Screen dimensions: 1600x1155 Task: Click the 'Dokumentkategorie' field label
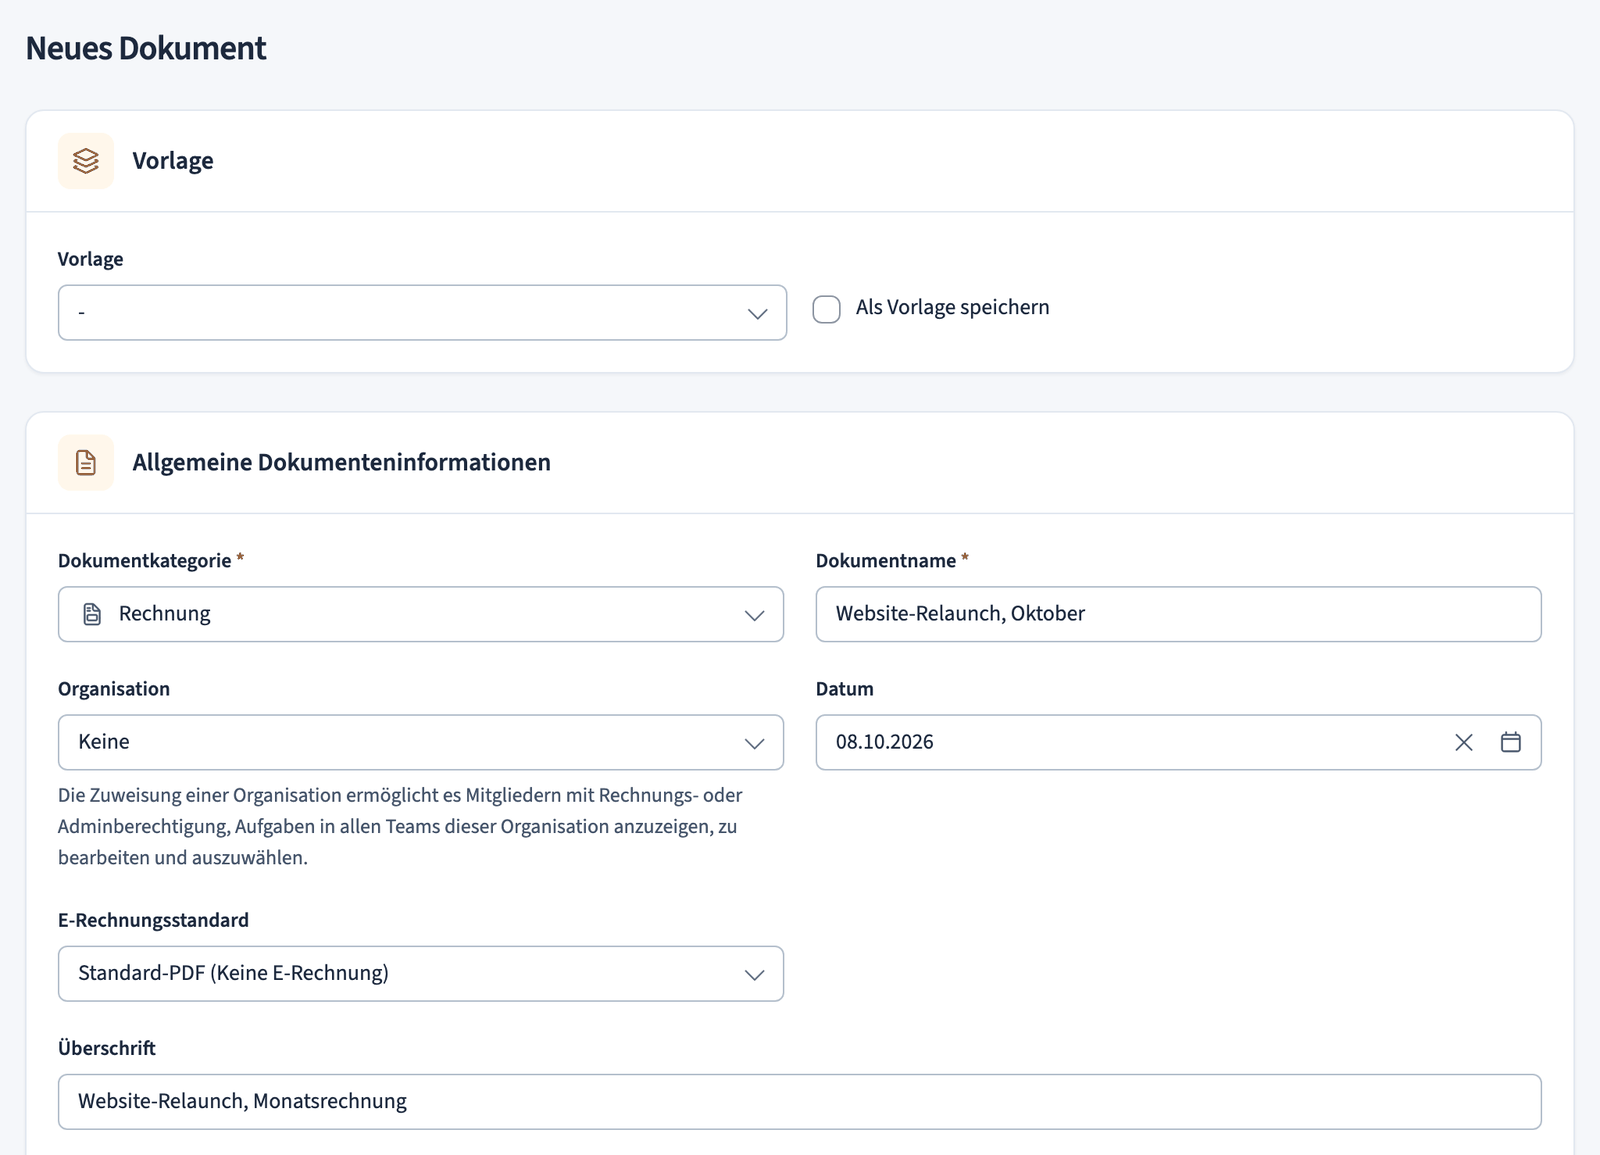(x=145, y=560)
